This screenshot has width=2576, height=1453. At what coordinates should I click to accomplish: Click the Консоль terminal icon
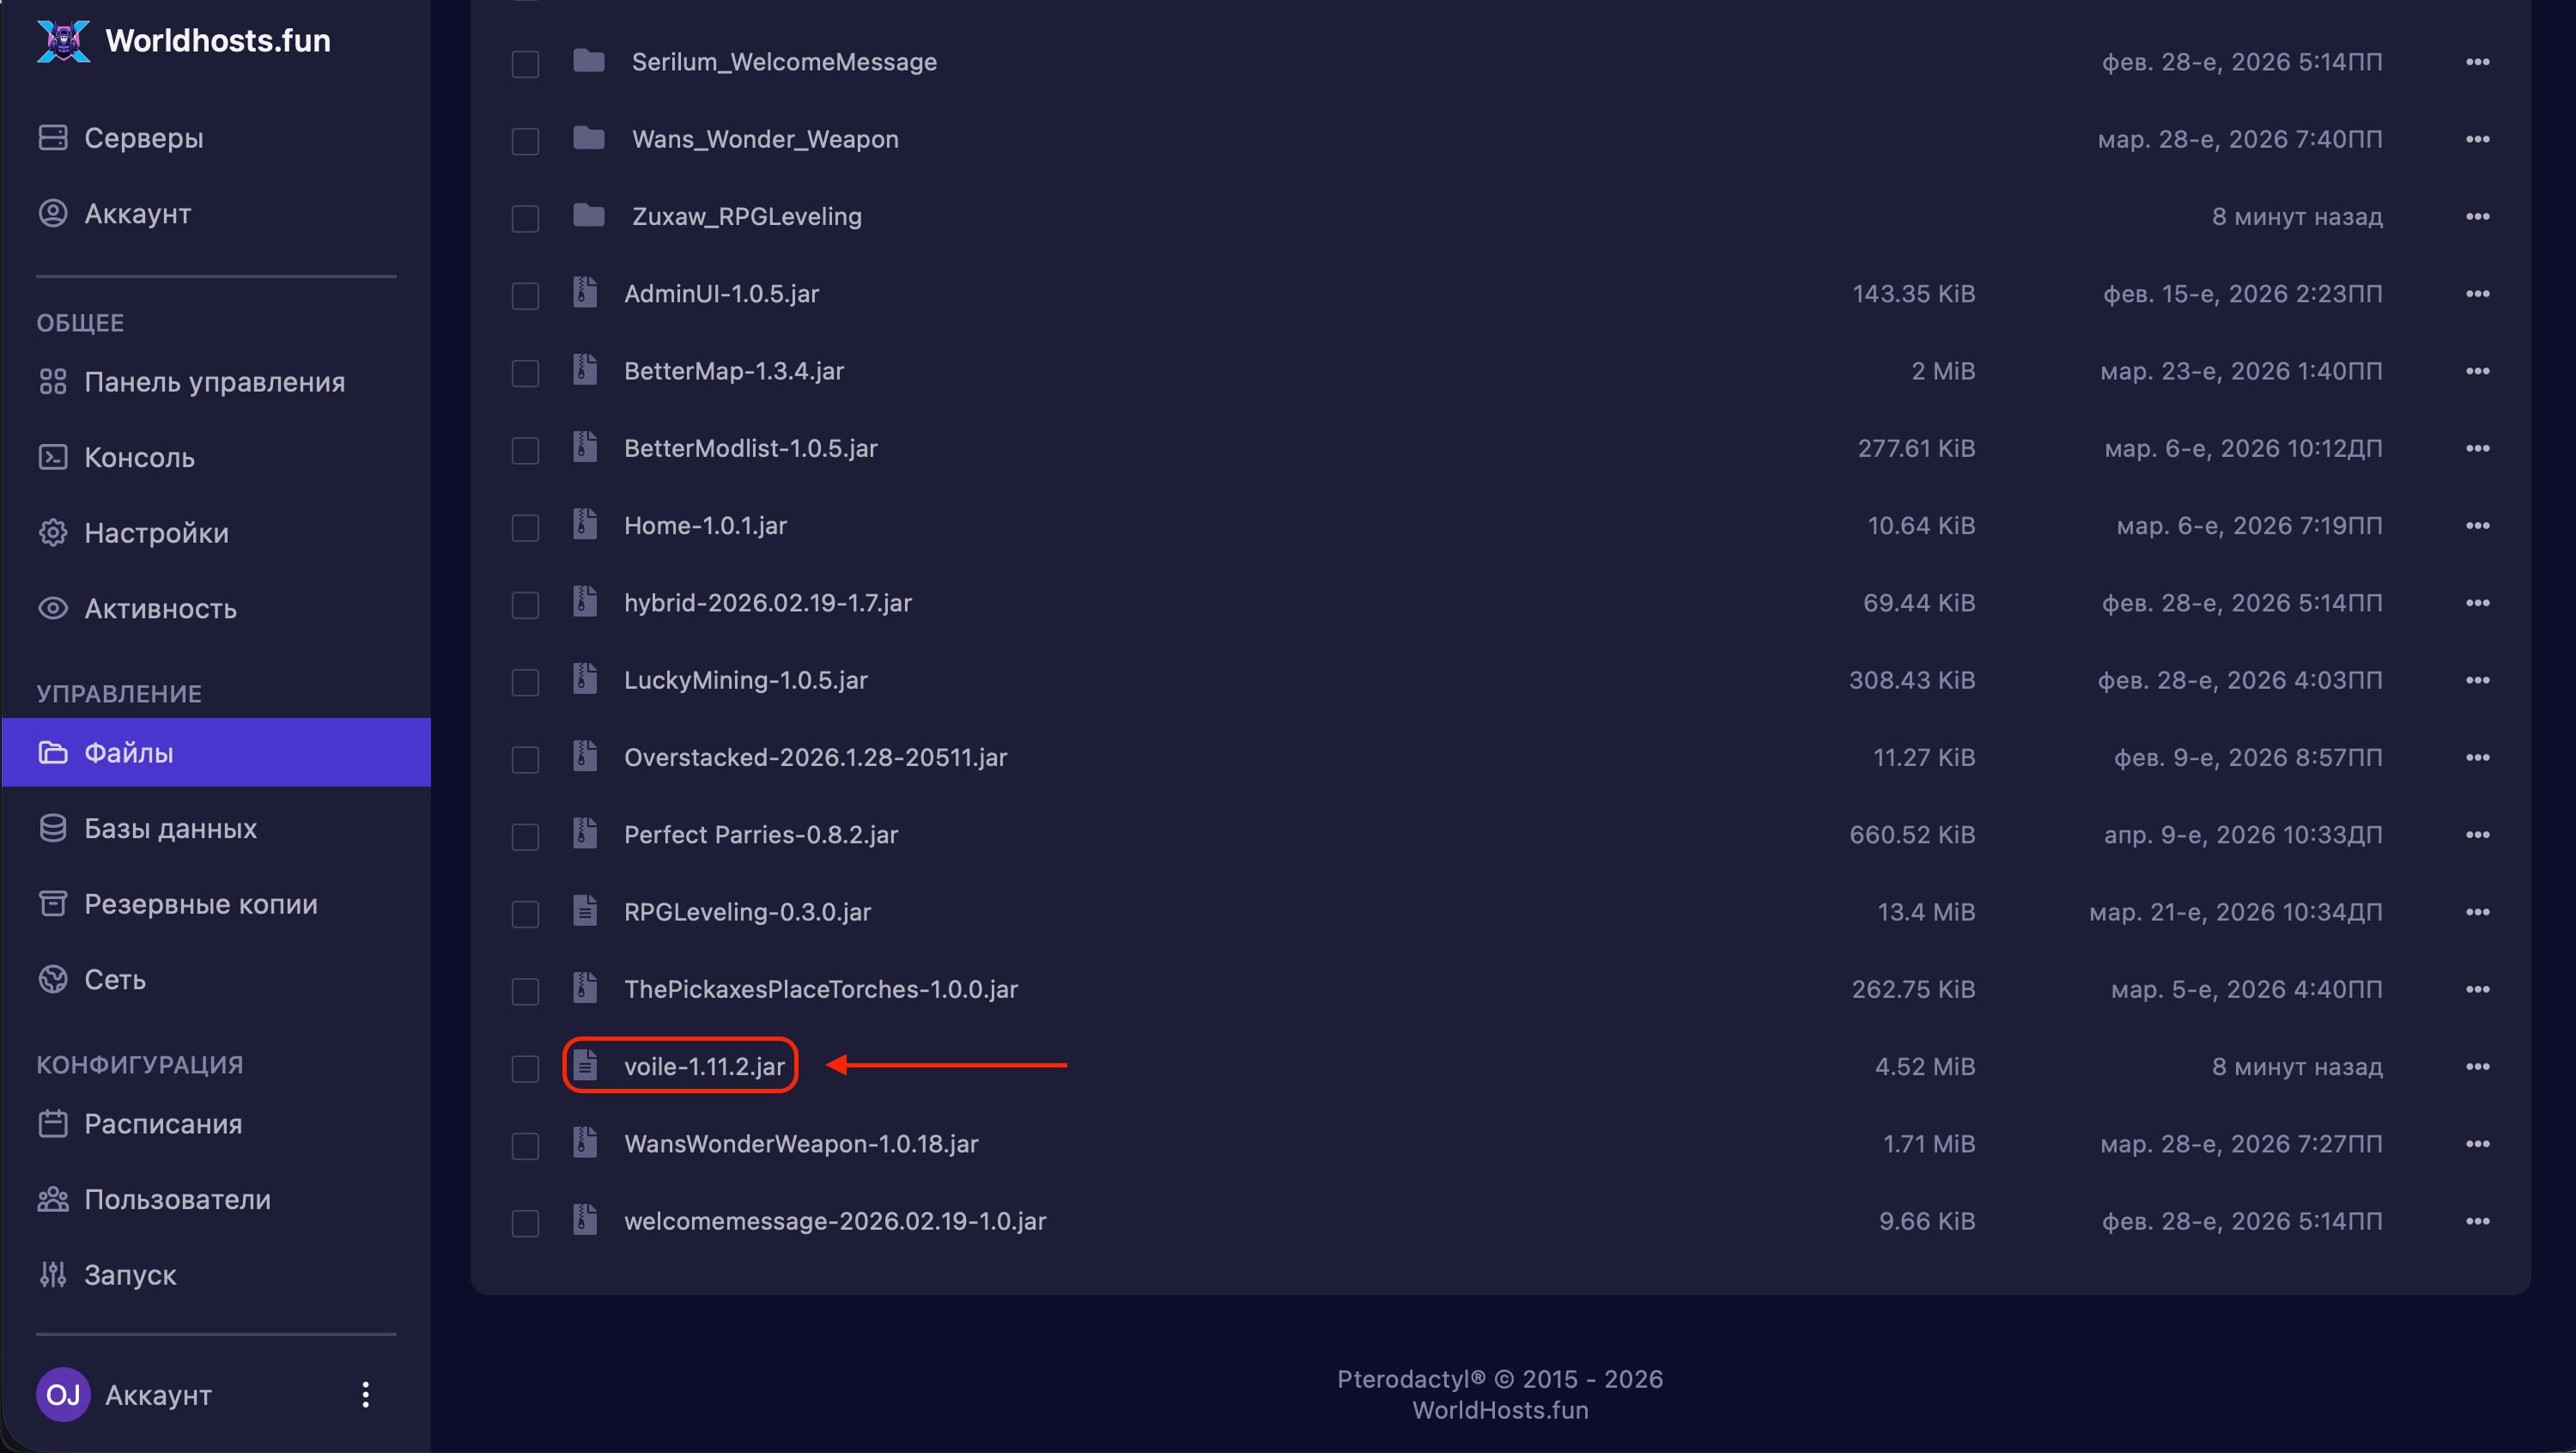(x=53, y=457)
